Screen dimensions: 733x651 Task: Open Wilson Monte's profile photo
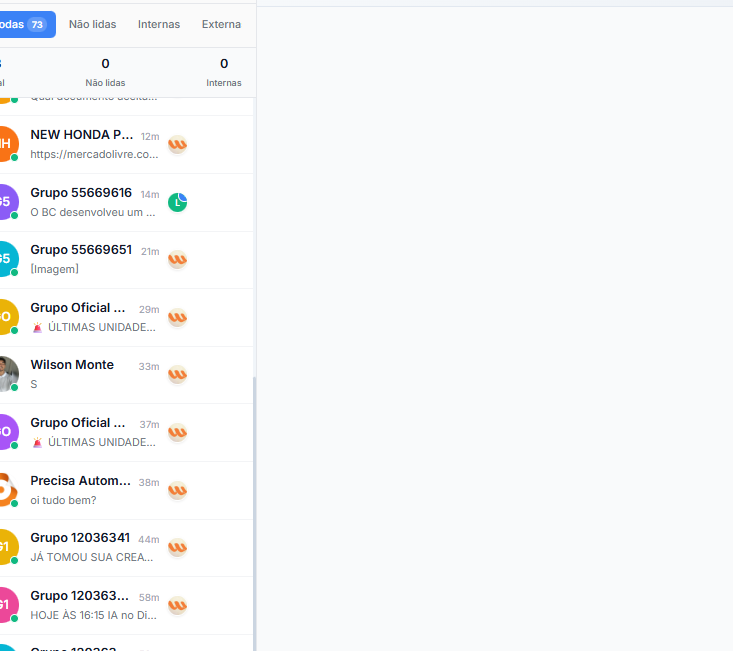coord(6,374)
